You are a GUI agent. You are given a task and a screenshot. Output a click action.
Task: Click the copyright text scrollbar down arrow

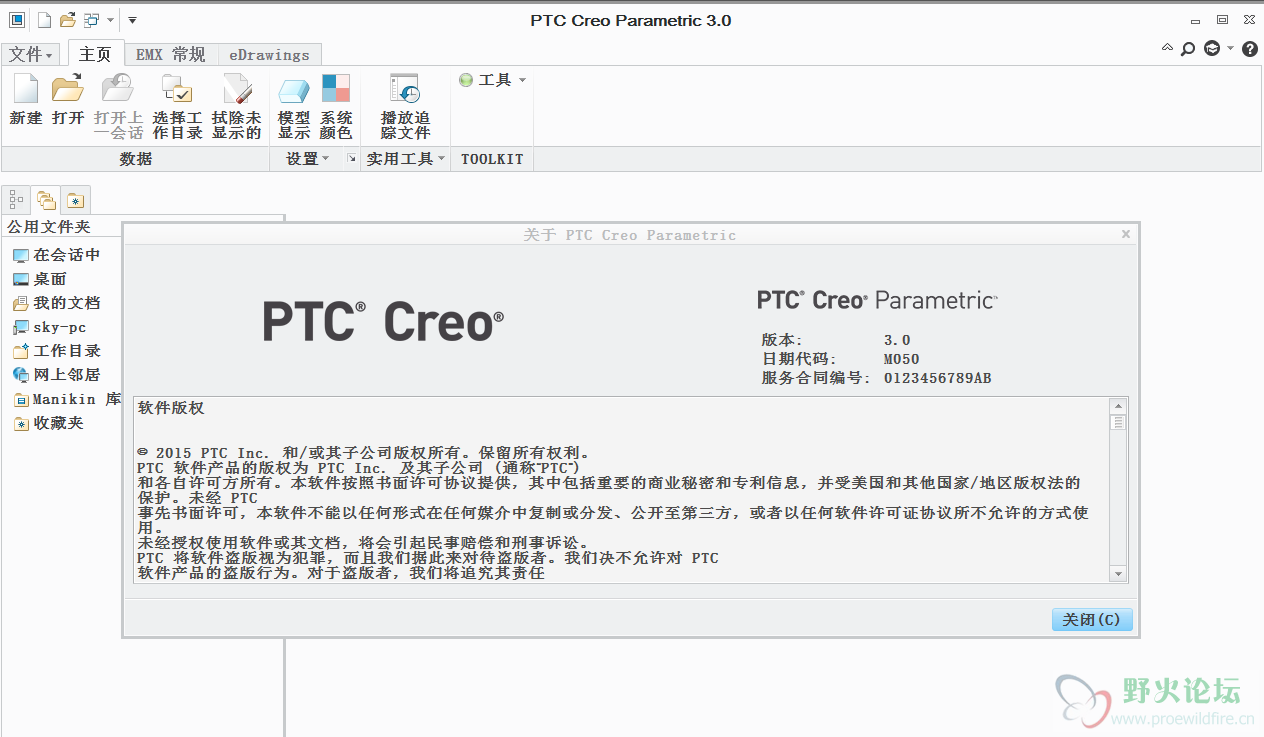tap(1118, 573)
